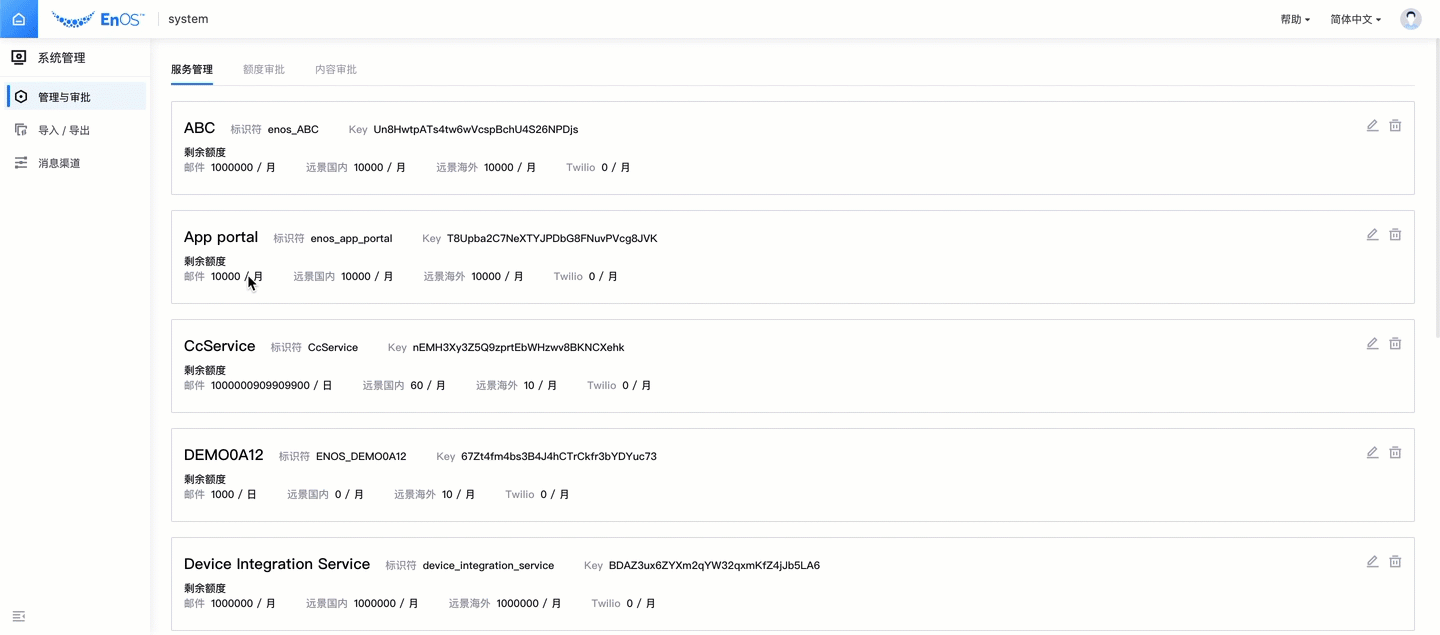Delete the App portal service
The height and width of the screenshot is (635, 1440).
(x=1395, y=235)
